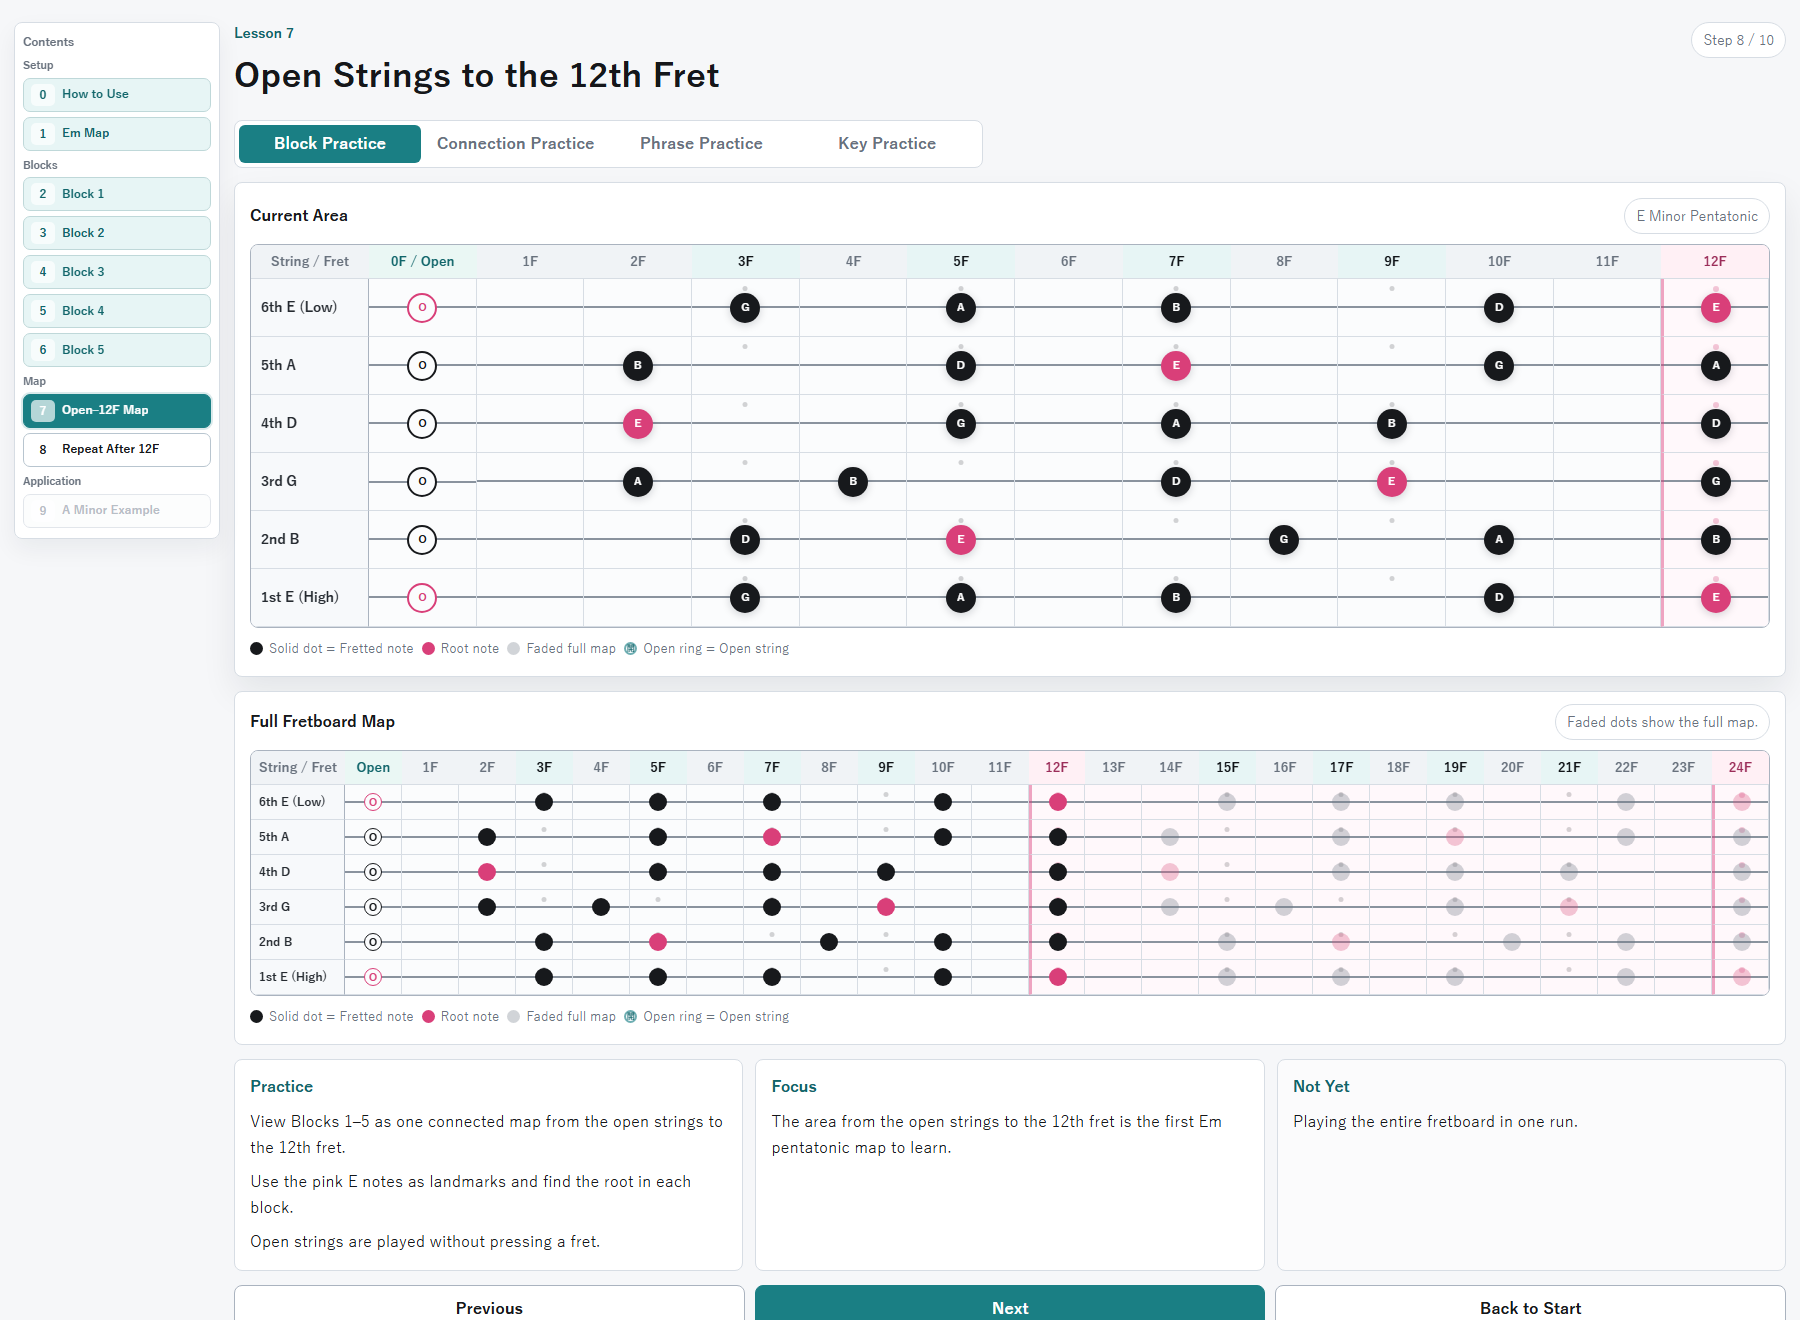Click the 24F column header in Full Fretboard Map
The height and width of the screenshot is (1320, 1800).
1740,767
